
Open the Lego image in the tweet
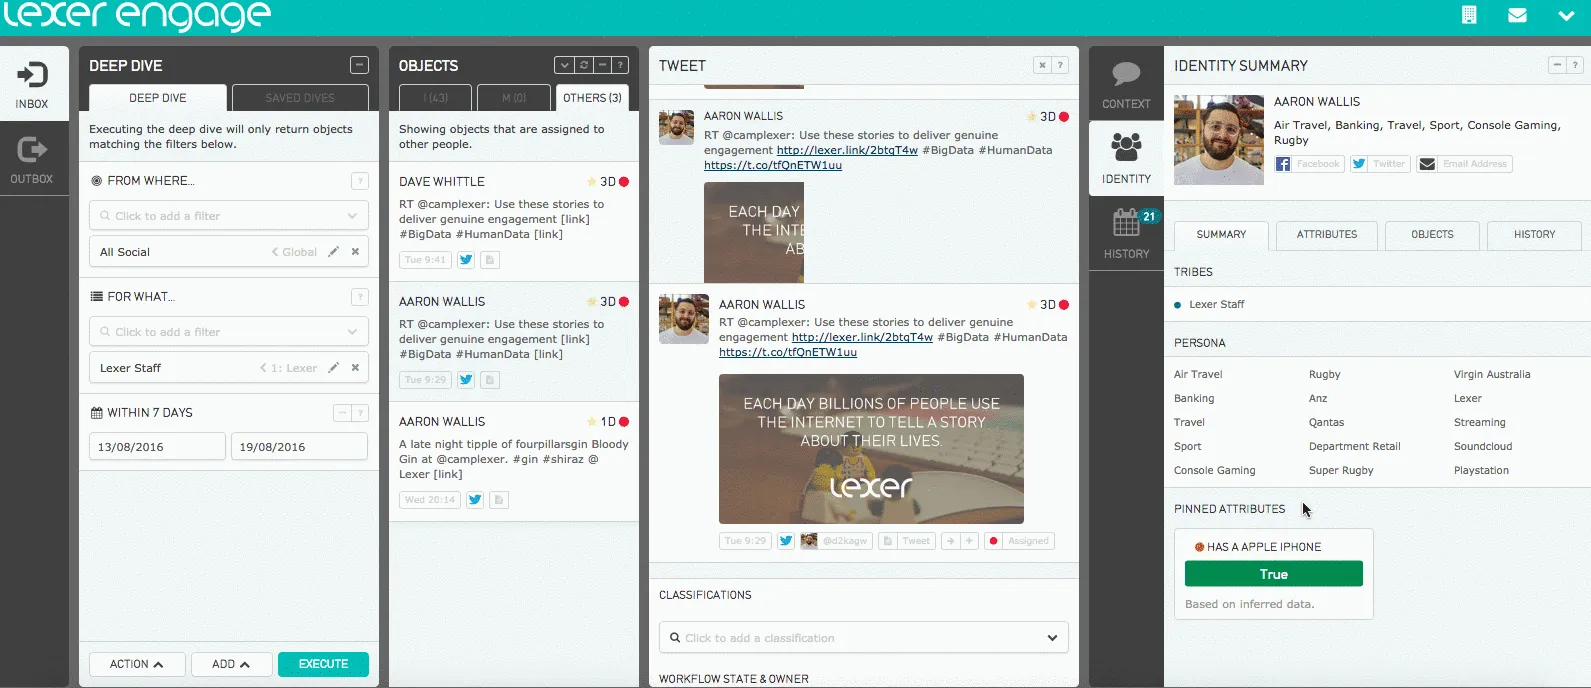tap(871, 449)
